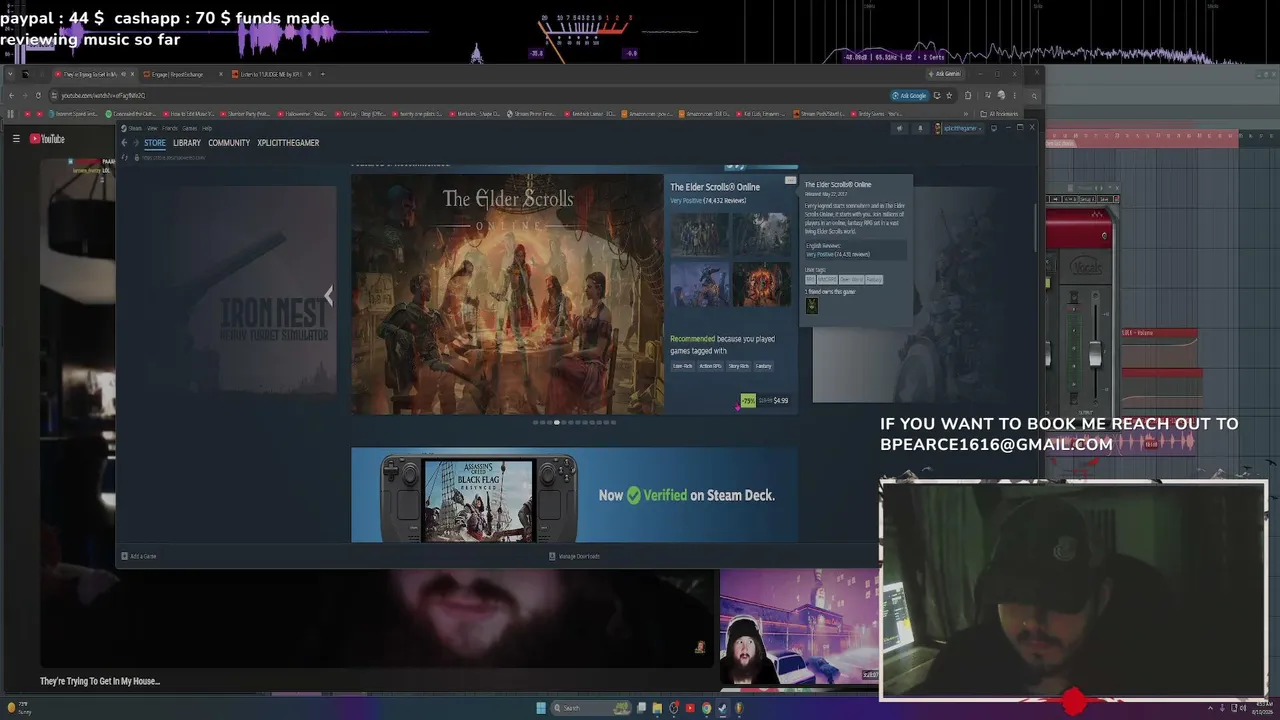Open the XPLICITTHEGAMER profile tab

tap(288, 143)
